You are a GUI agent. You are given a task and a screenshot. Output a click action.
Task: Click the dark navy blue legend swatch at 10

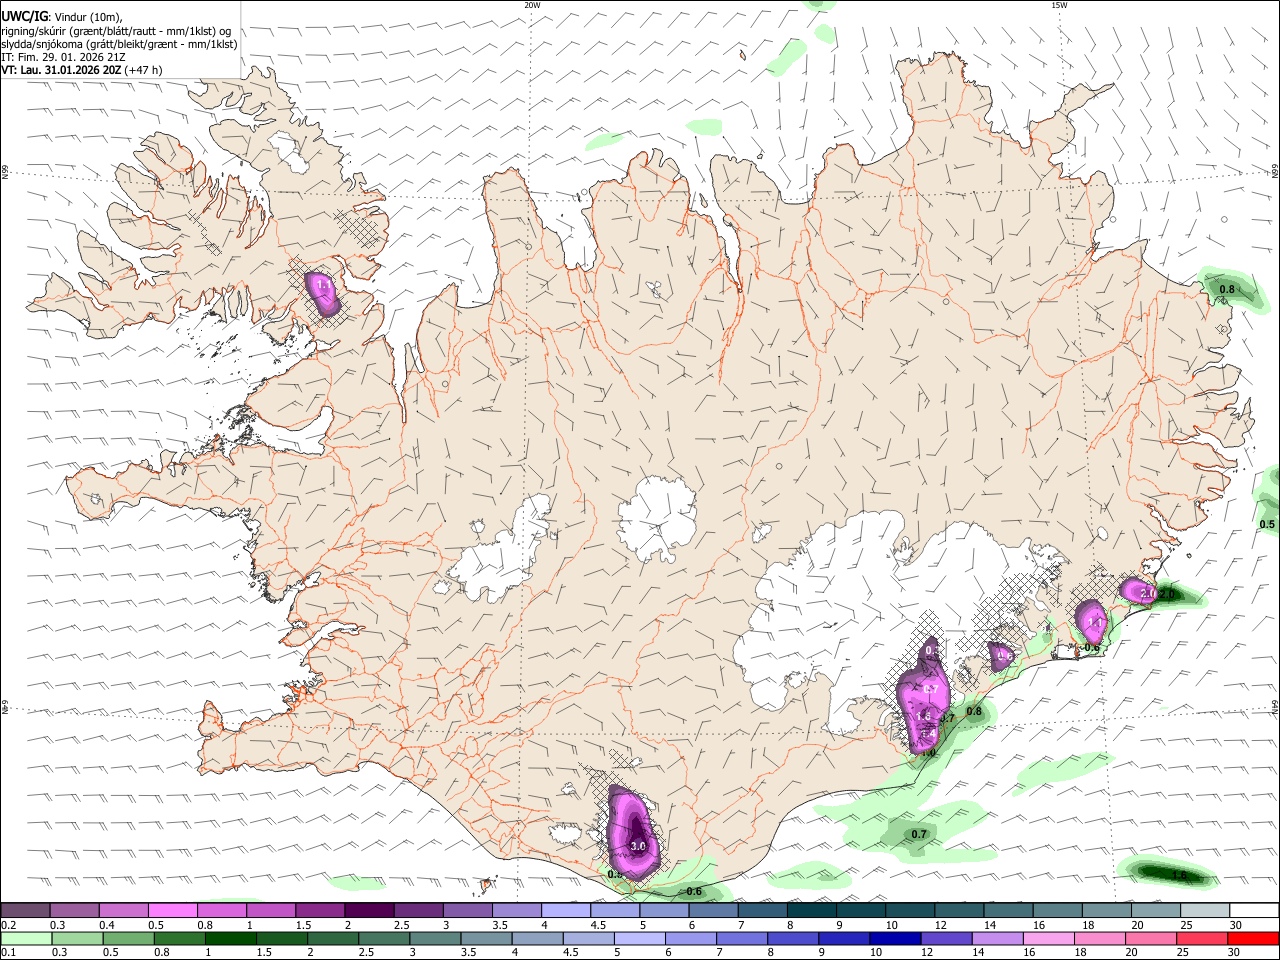coord(893,939)
